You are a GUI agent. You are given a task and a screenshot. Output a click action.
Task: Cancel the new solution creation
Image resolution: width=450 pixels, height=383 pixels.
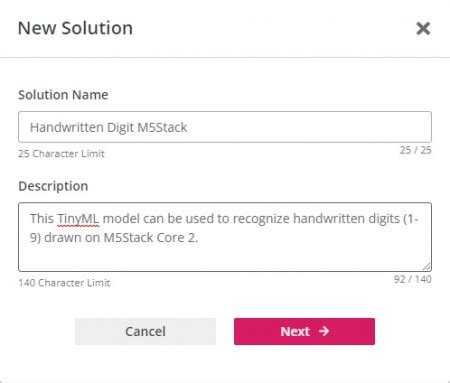(145, 331)
